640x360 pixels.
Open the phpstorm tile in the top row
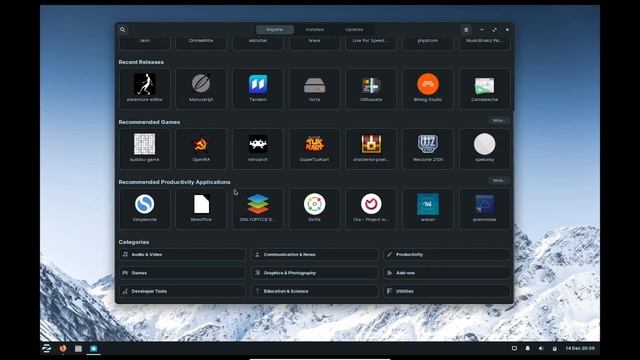coord(428,43)
